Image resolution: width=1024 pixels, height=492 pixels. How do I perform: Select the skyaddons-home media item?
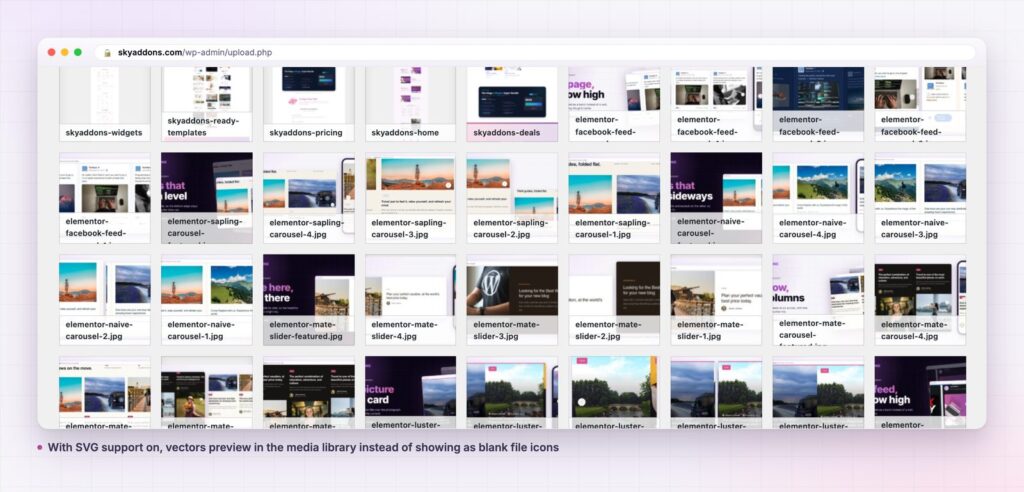(411, 104)
